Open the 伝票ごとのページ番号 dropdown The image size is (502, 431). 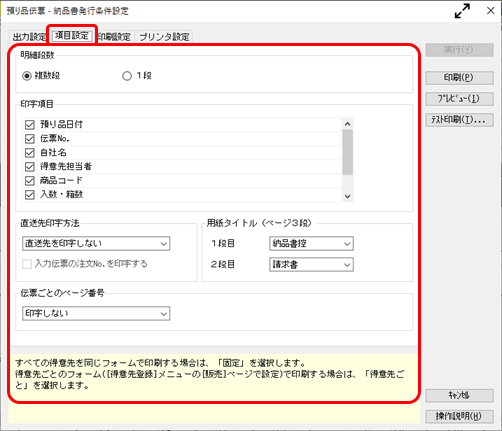pyautogui.click(x=96, y=314)
